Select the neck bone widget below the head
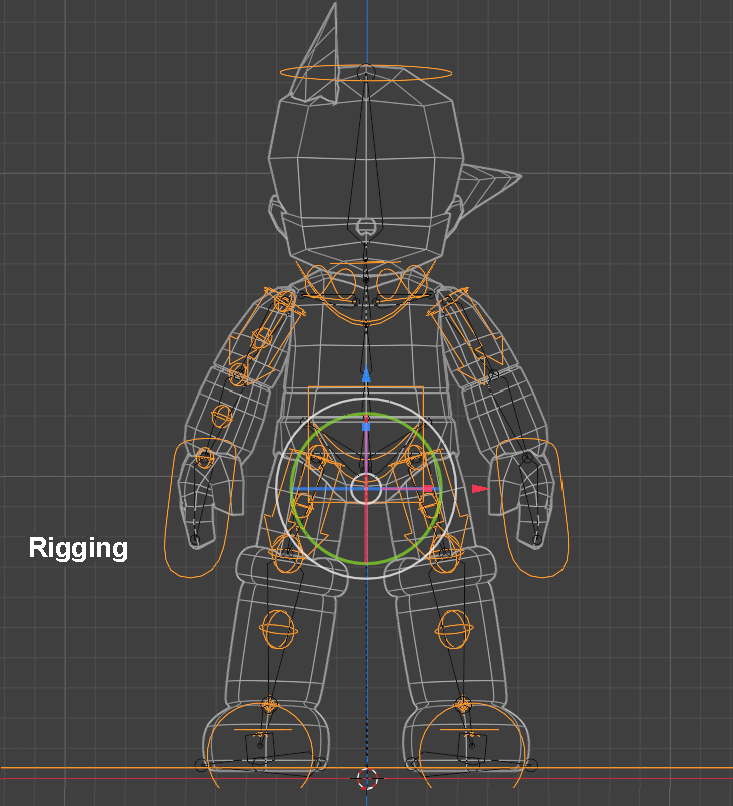The height and width of the screenshot is (806, 733). [366, 226]
